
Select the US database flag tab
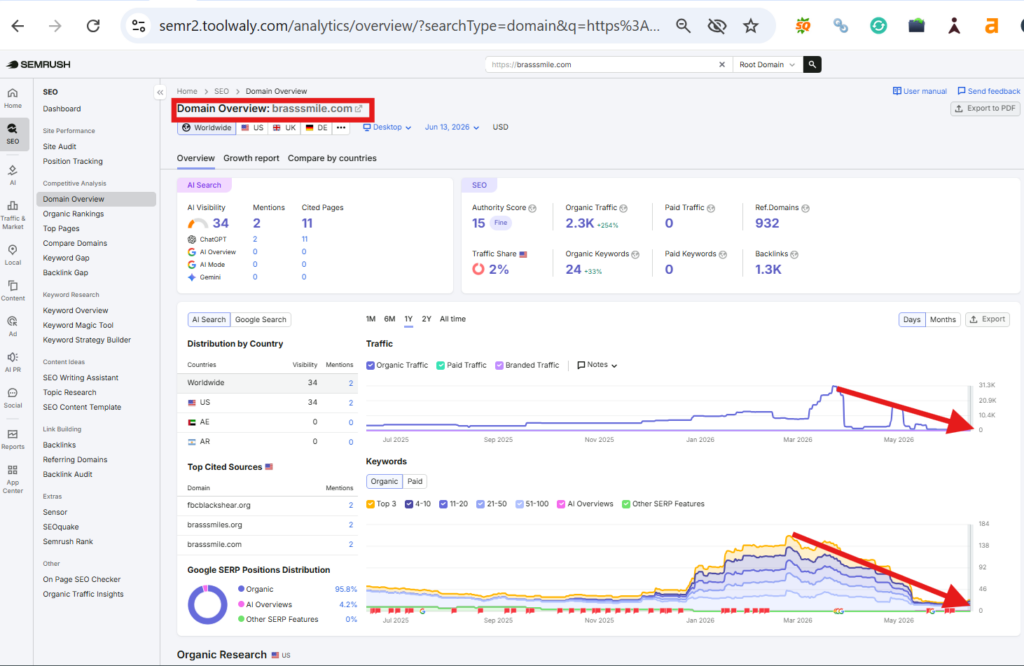252,127
